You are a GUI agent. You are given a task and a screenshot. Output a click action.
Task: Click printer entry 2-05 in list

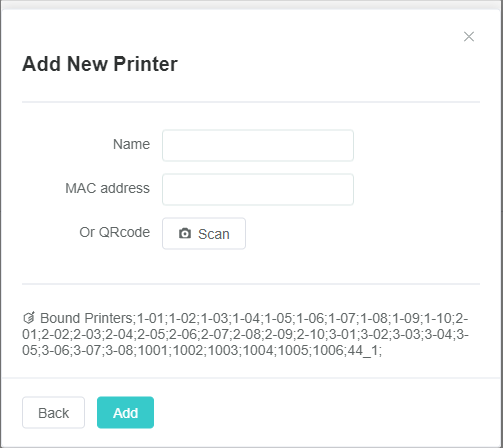[151, 334]
